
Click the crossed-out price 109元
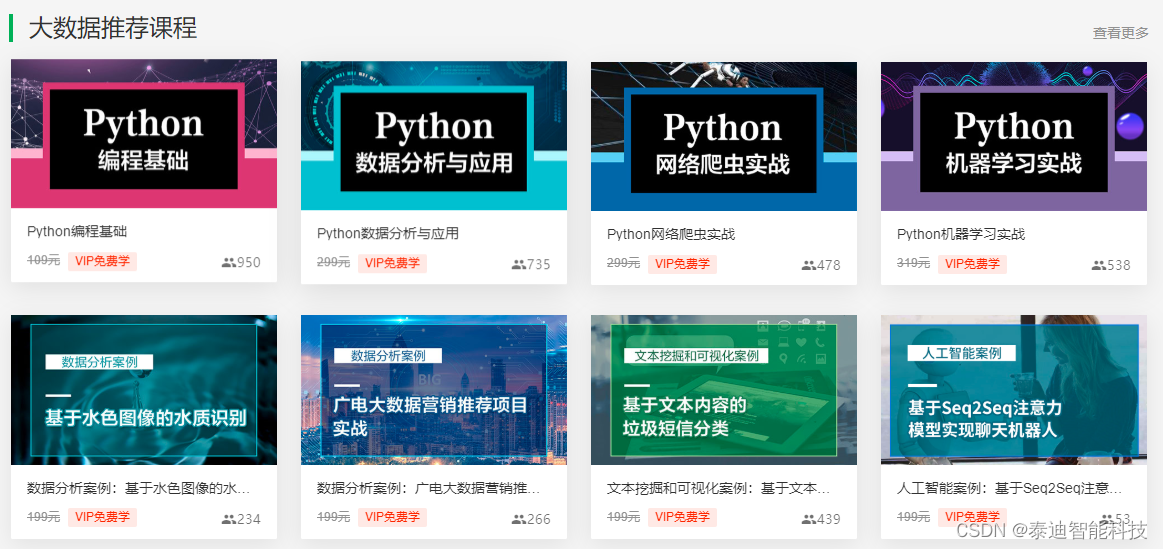pyautogui.click(x=44, y=261)
